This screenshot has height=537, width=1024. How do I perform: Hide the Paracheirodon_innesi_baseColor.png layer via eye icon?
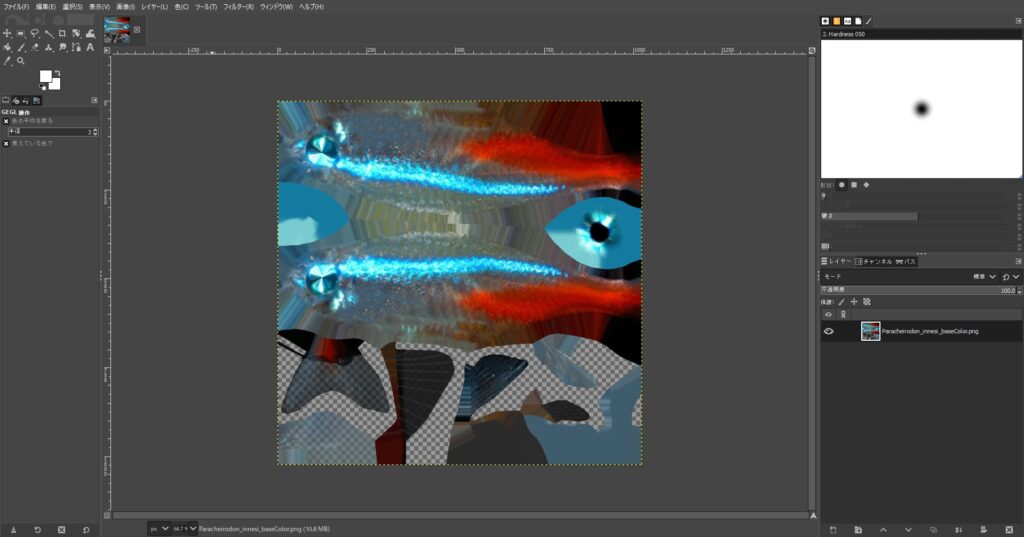point(828,331)
